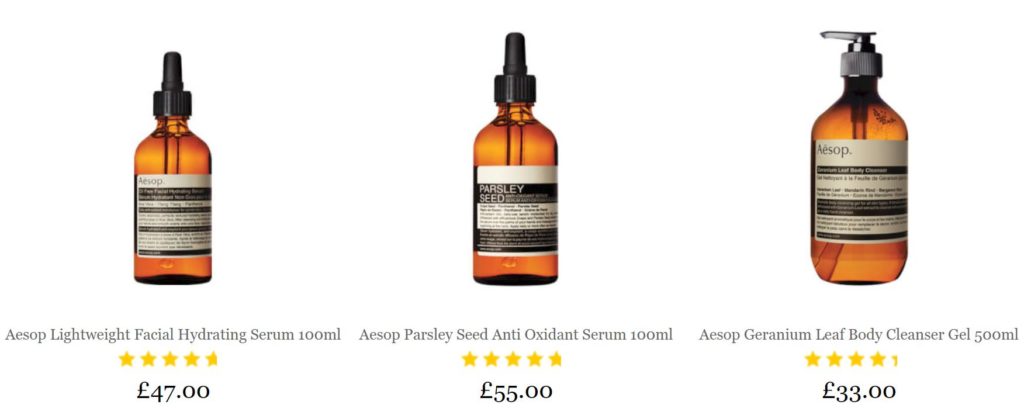The width and height of the screenshot is (1024, 408).
Task: Click the last half star under Parsley Seed Serum
Action: [555, 358]
